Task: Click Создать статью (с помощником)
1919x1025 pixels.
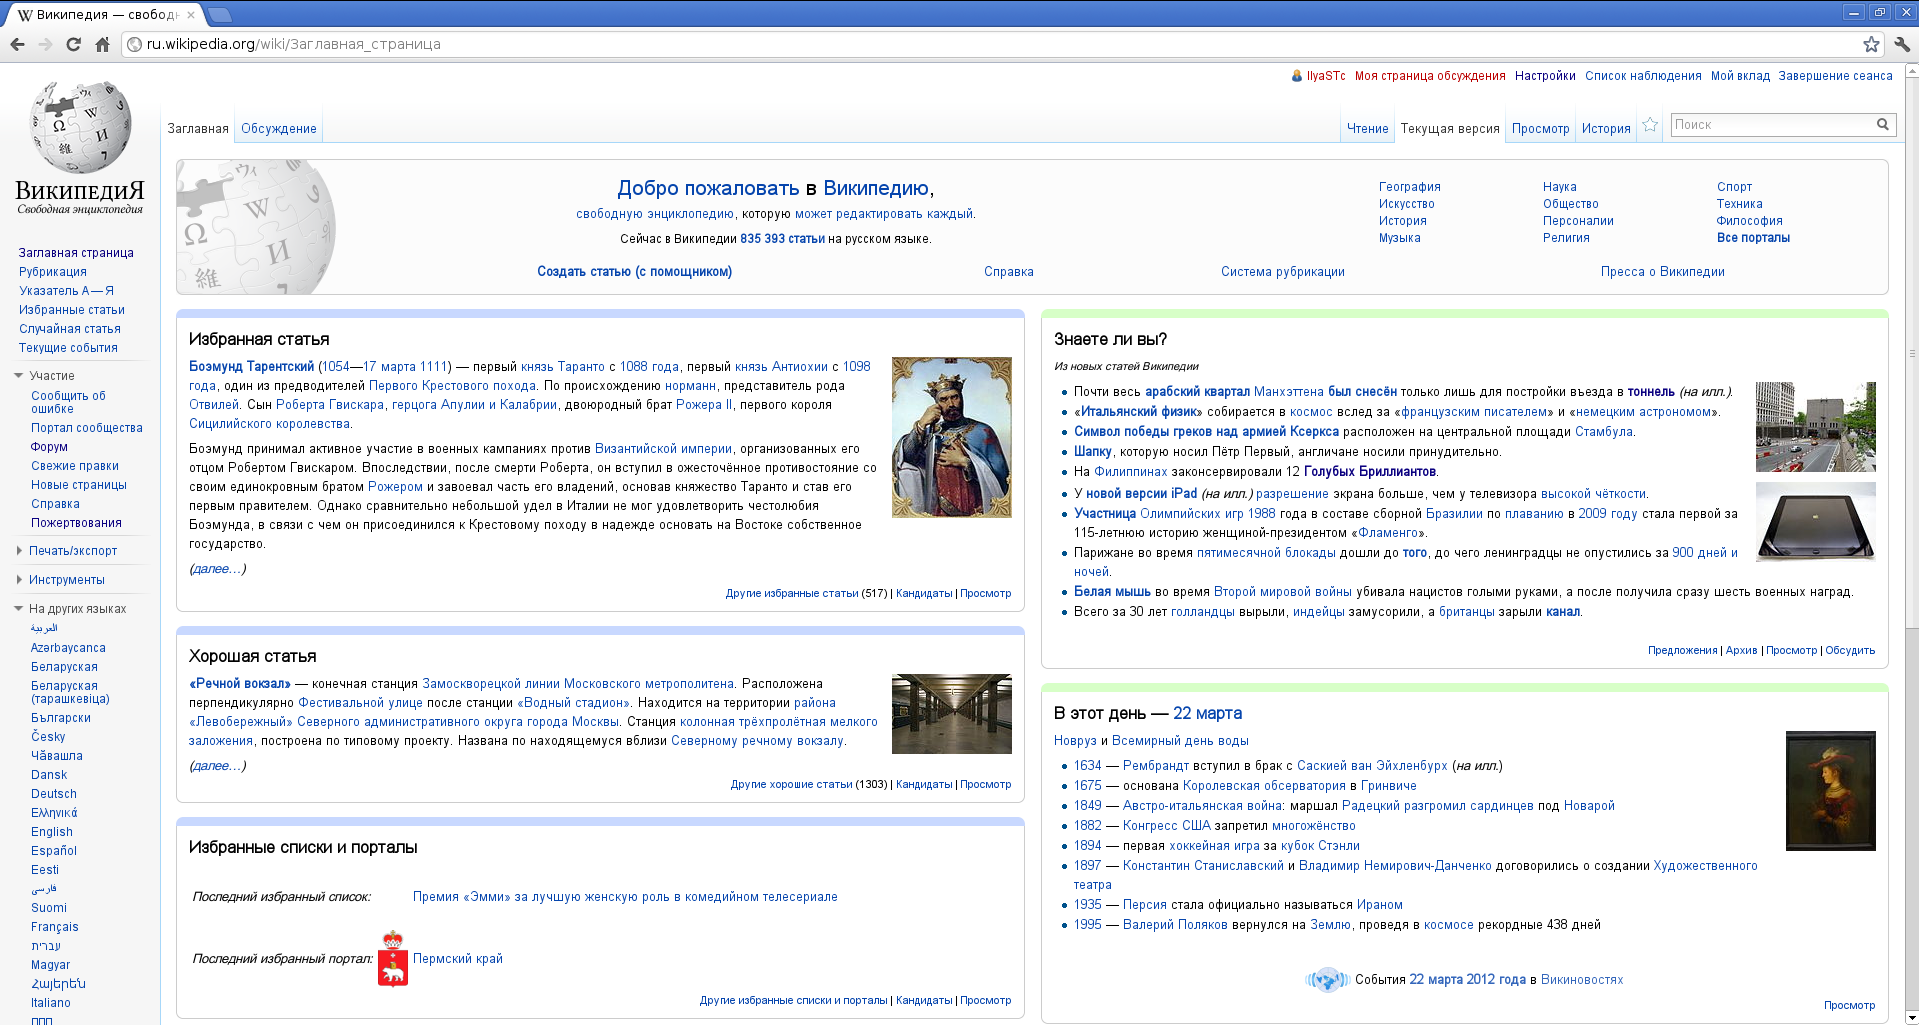Action: pyautogui.click(x=634, y=272)
